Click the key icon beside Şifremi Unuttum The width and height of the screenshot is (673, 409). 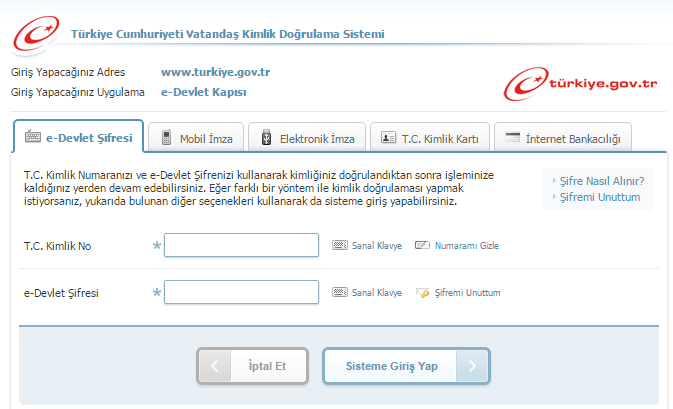(x=422, y=293)
